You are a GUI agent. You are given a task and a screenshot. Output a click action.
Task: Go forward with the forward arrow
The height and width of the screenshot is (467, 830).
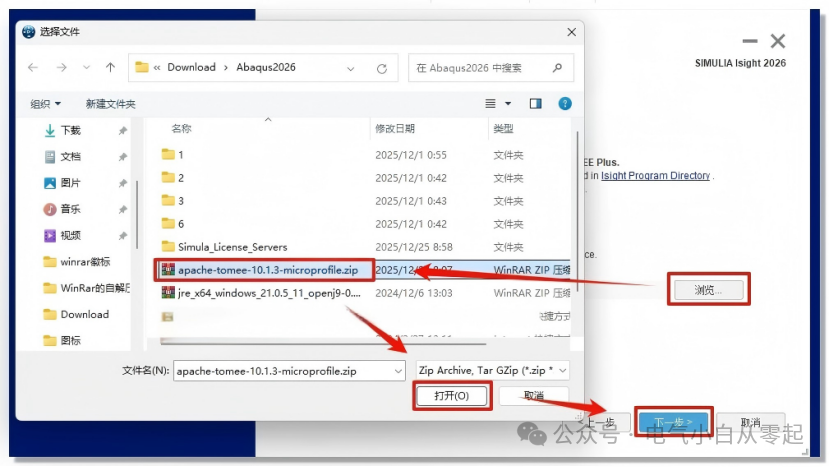[x=61, y=67]
